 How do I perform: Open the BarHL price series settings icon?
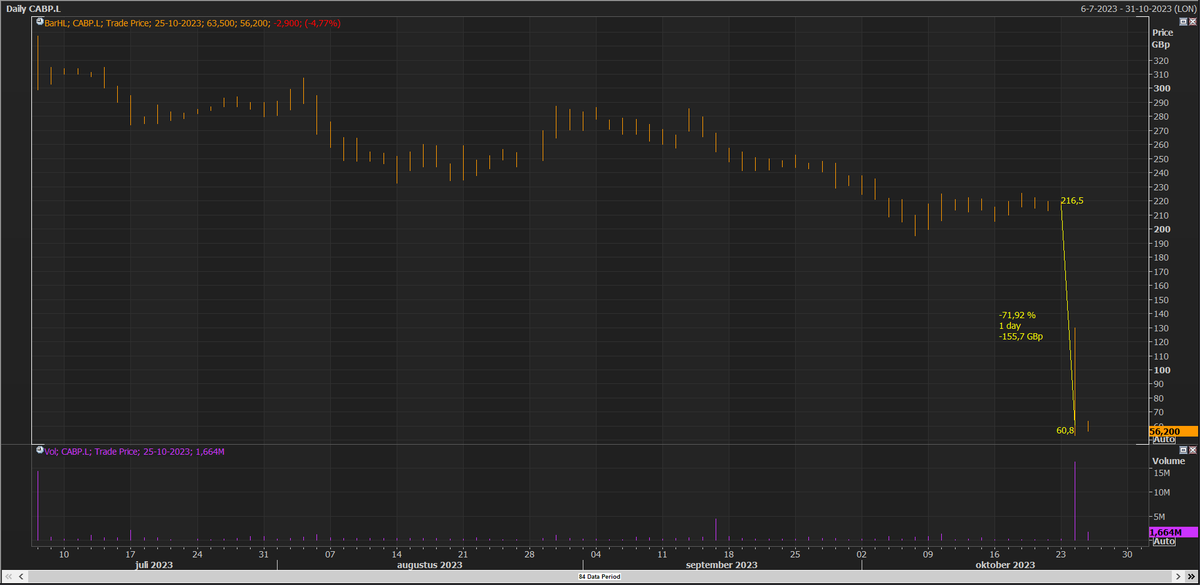coord(39,21)
